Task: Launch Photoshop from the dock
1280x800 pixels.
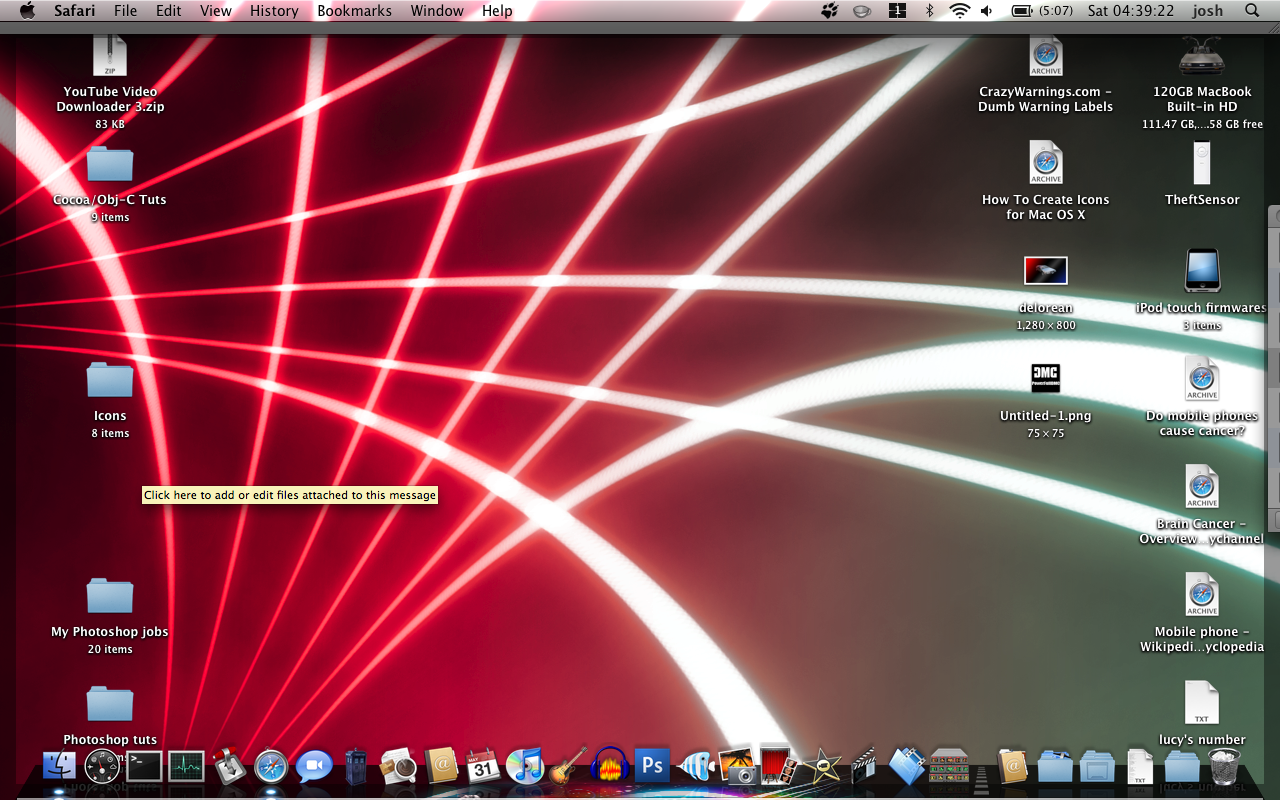Action: 652,767
